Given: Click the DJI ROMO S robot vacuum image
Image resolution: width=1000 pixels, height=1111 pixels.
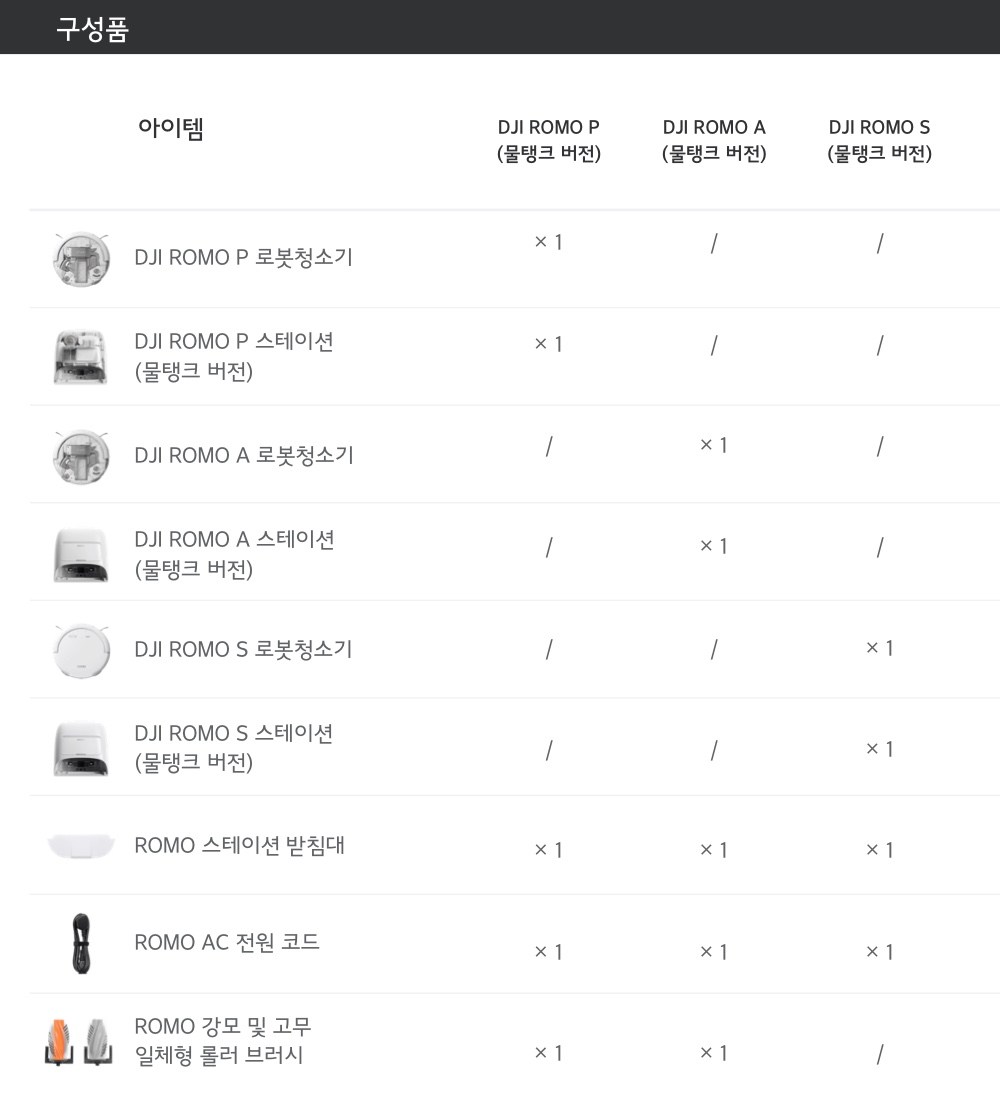Looking at the screenshot, I should (x=81, y=650).
